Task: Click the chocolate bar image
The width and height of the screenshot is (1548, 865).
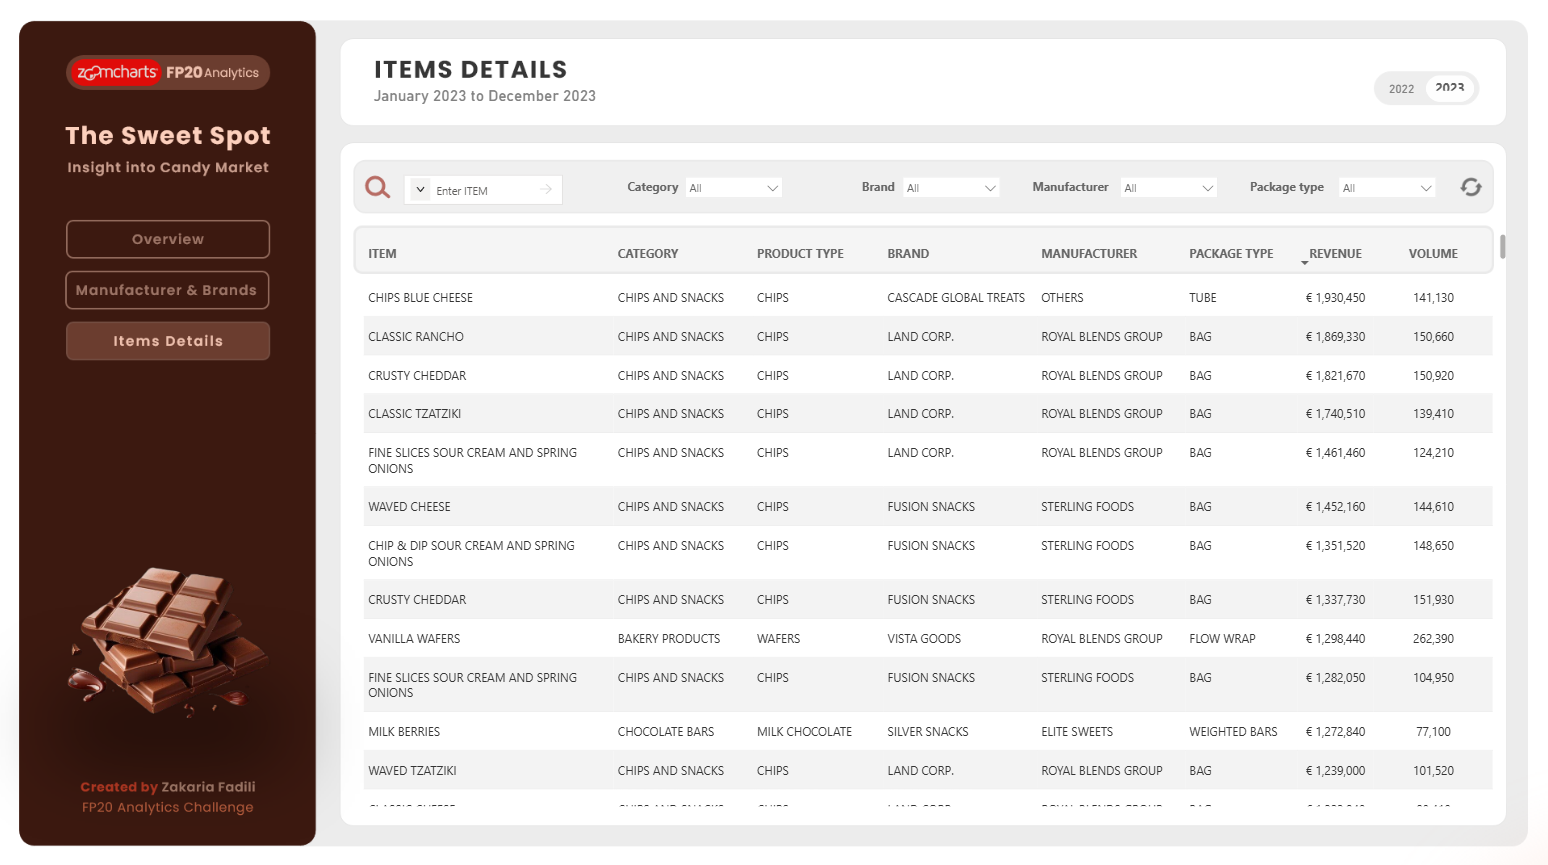Action: (x=168, y=642)
